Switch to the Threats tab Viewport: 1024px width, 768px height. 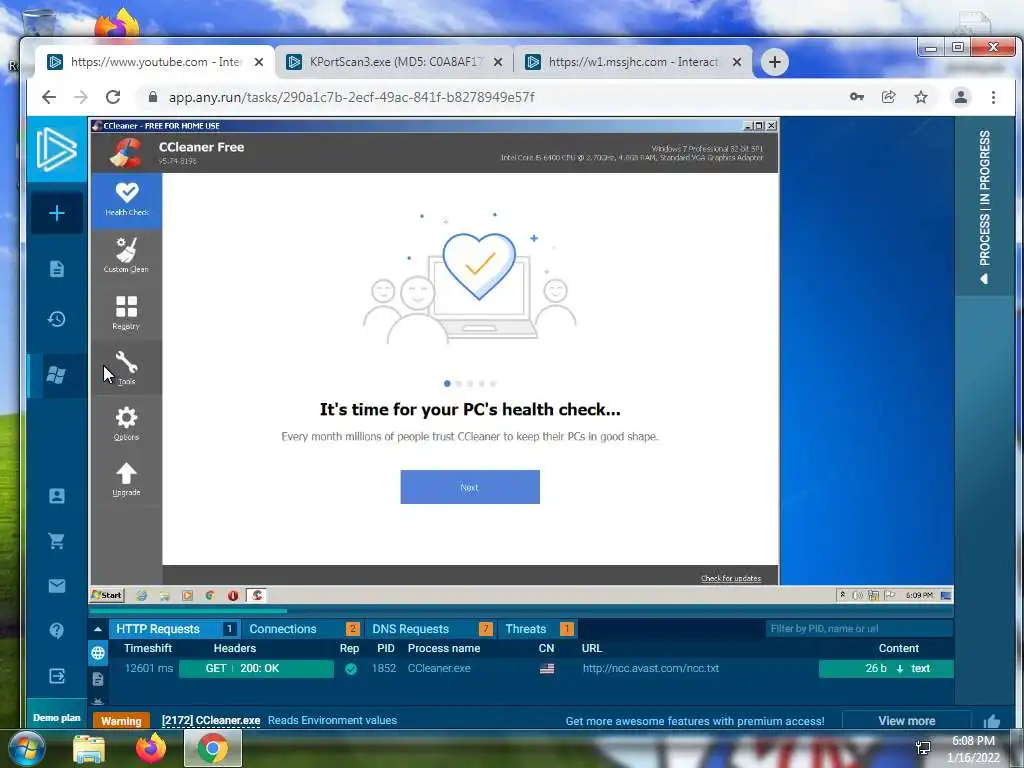point(538,629)
